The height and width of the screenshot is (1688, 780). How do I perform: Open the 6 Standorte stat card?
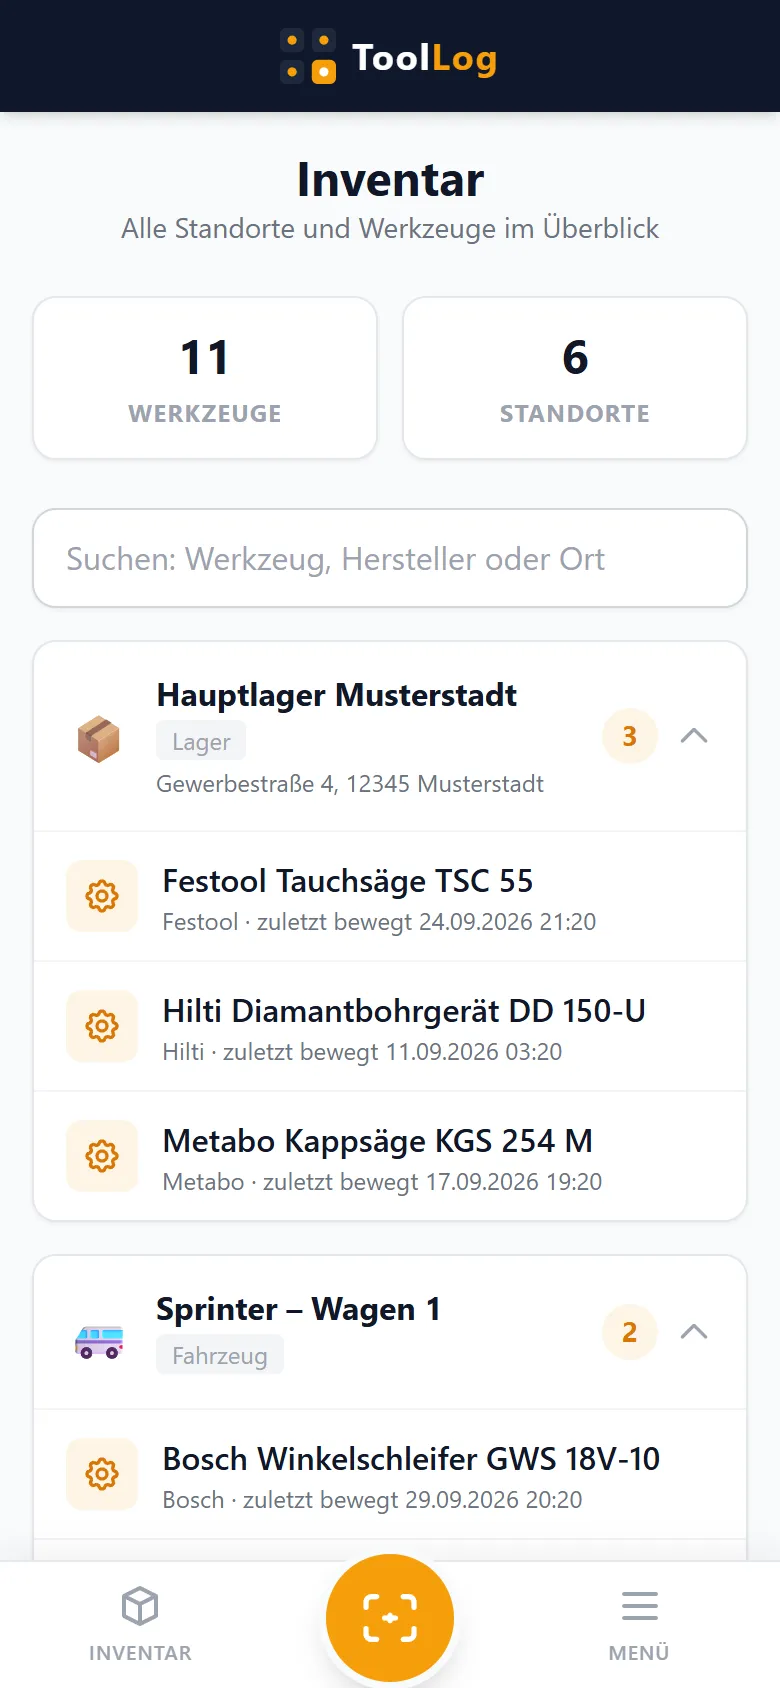[x=575, y=378]
